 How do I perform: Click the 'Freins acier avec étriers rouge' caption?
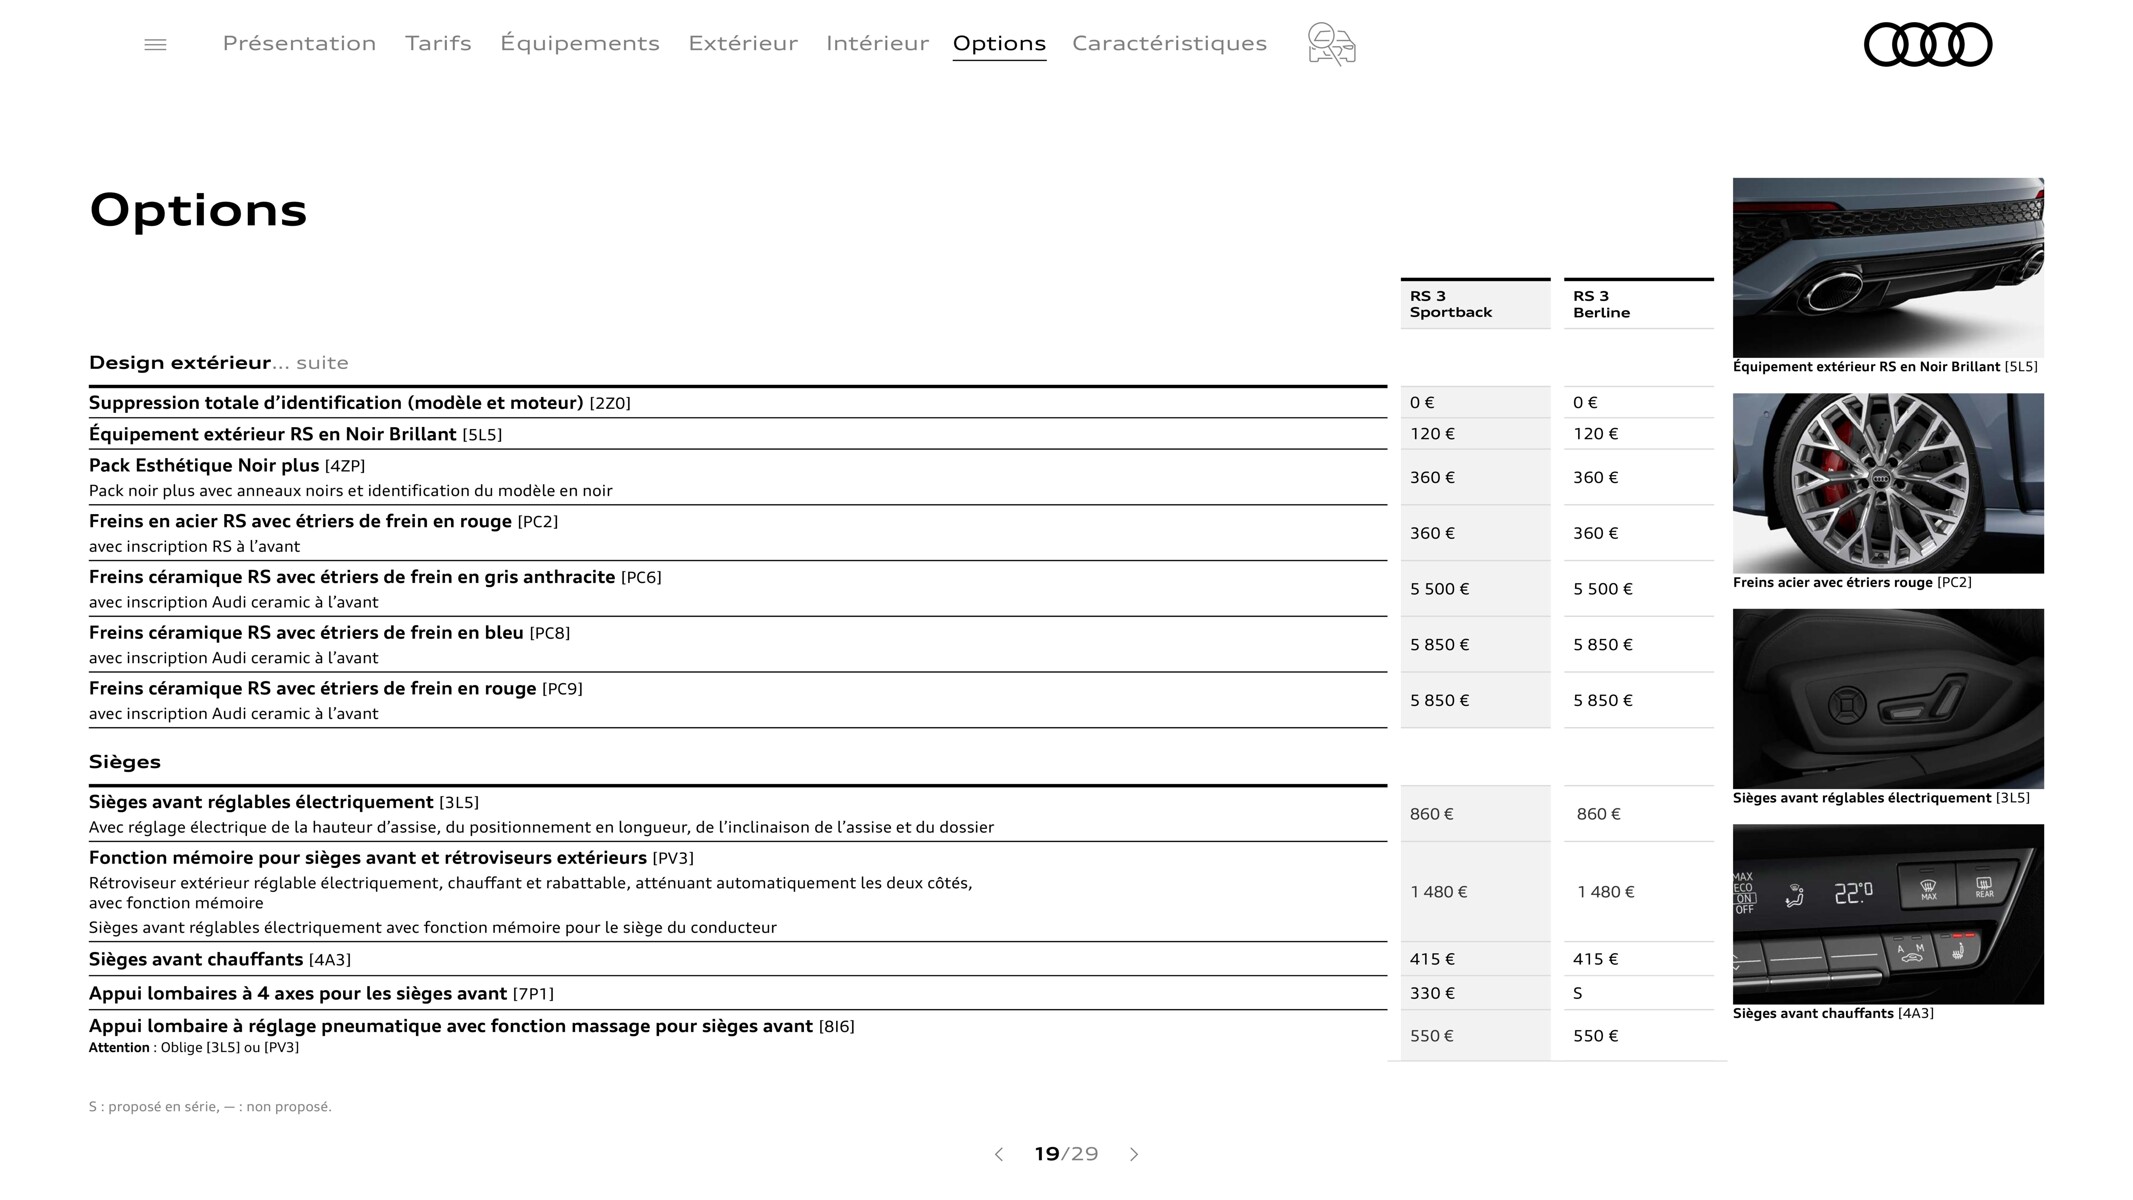pos(1852,582)
